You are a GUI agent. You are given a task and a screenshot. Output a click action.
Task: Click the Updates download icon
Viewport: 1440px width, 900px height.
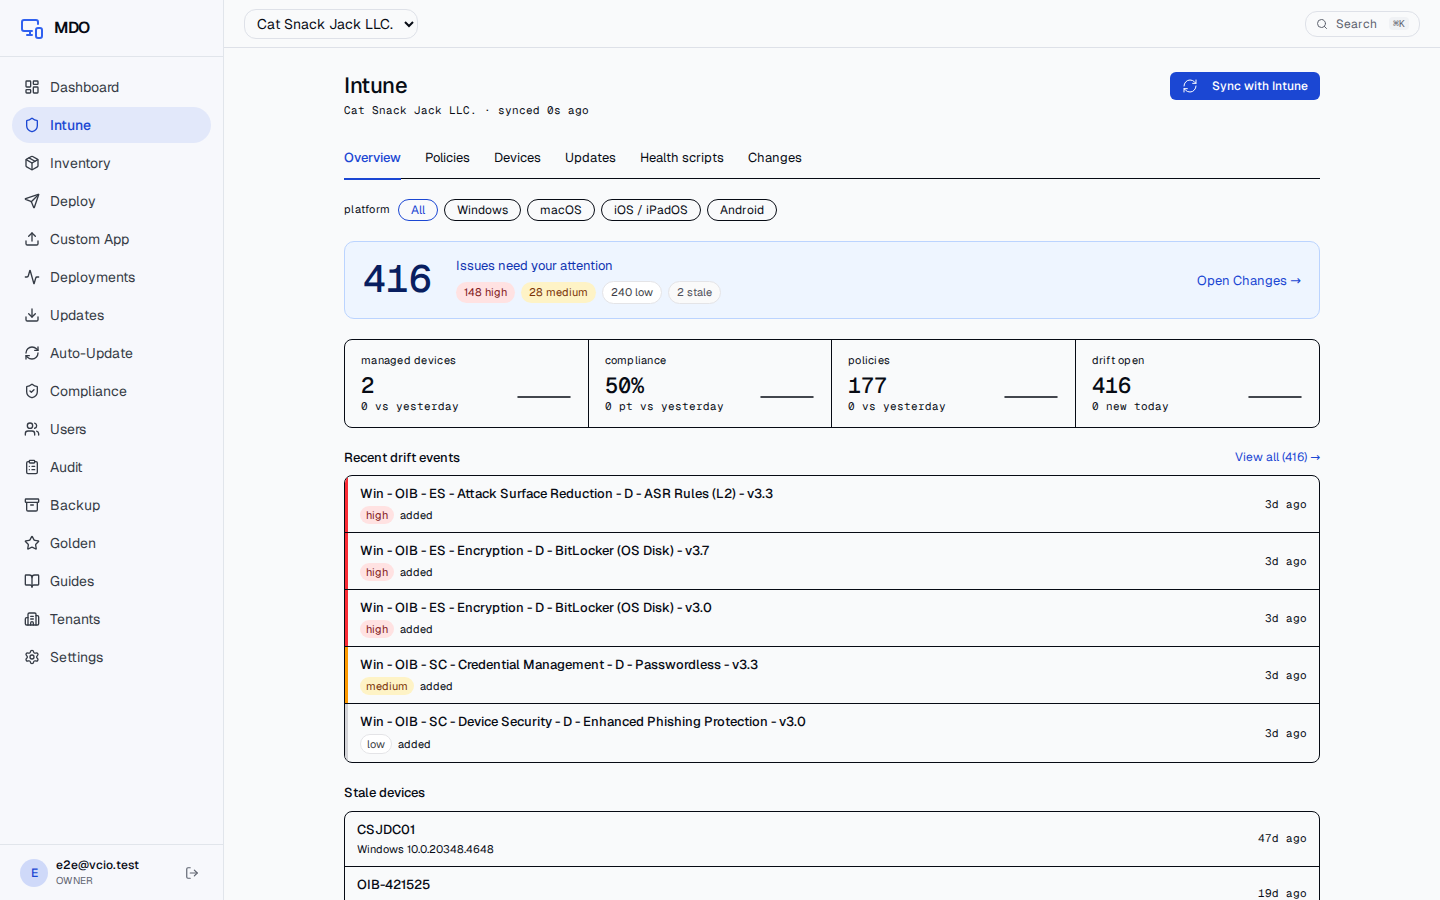click(x=32, y=315)
